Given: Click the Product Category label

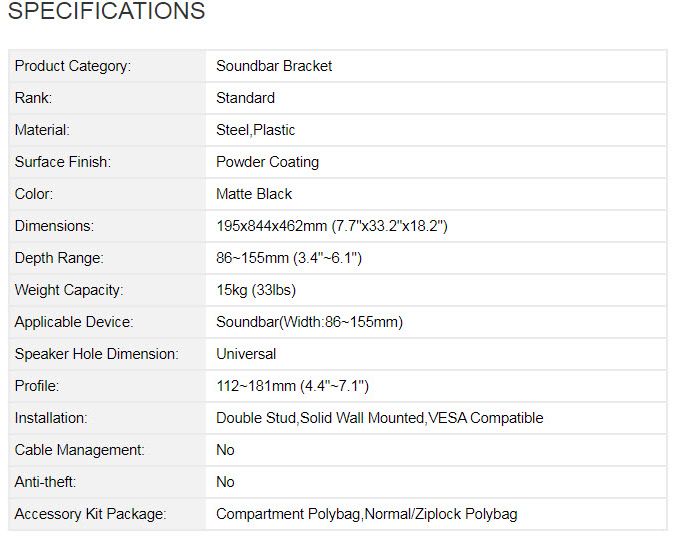Looking at the screenshot, I should (73, 66).
